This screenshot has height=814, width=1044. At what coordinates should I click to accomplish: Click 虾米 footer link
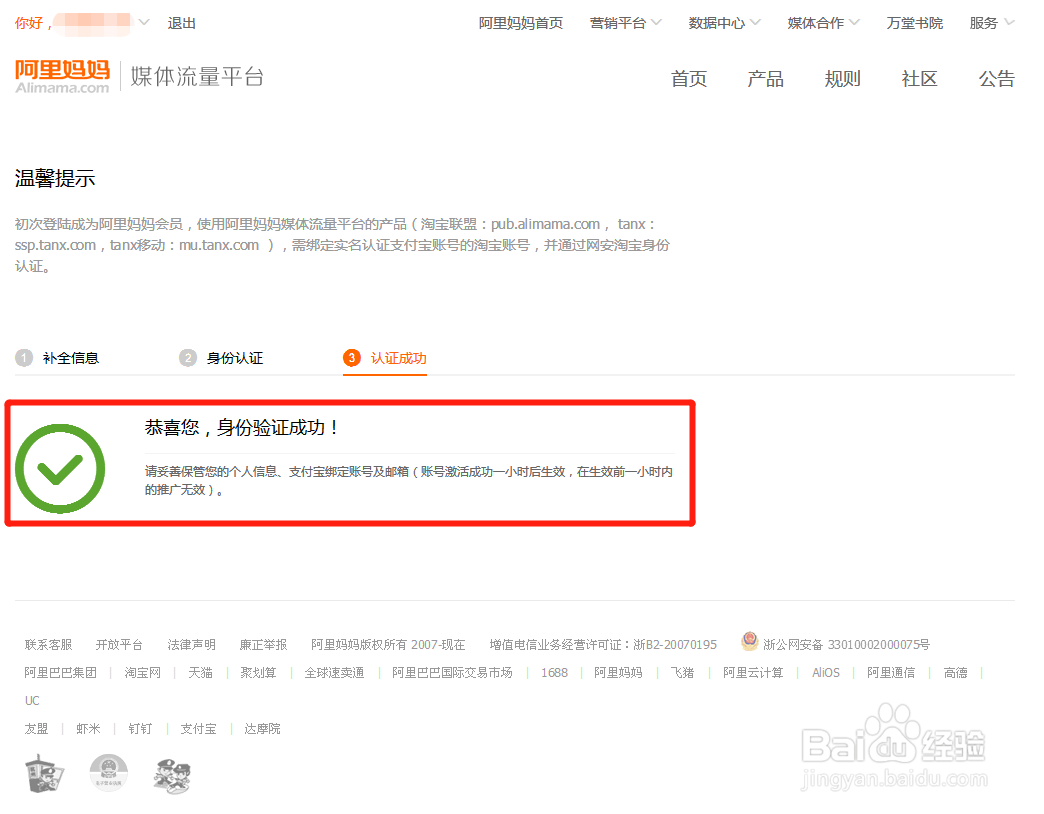88,728
